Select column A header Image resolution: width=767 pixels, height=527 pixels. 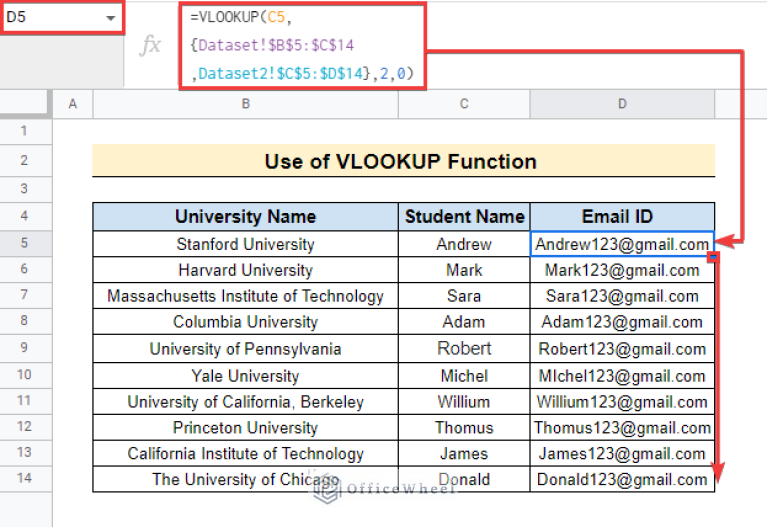tap(72, 104)
